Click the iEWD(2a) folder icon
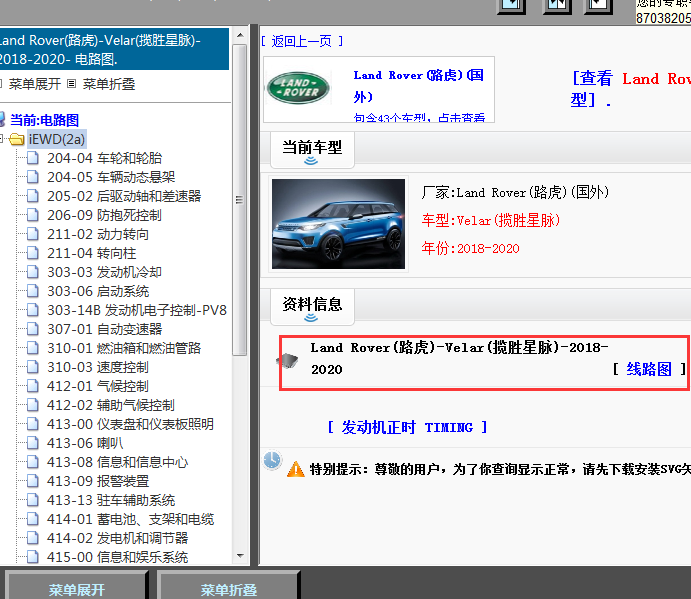 coord(17,139)
